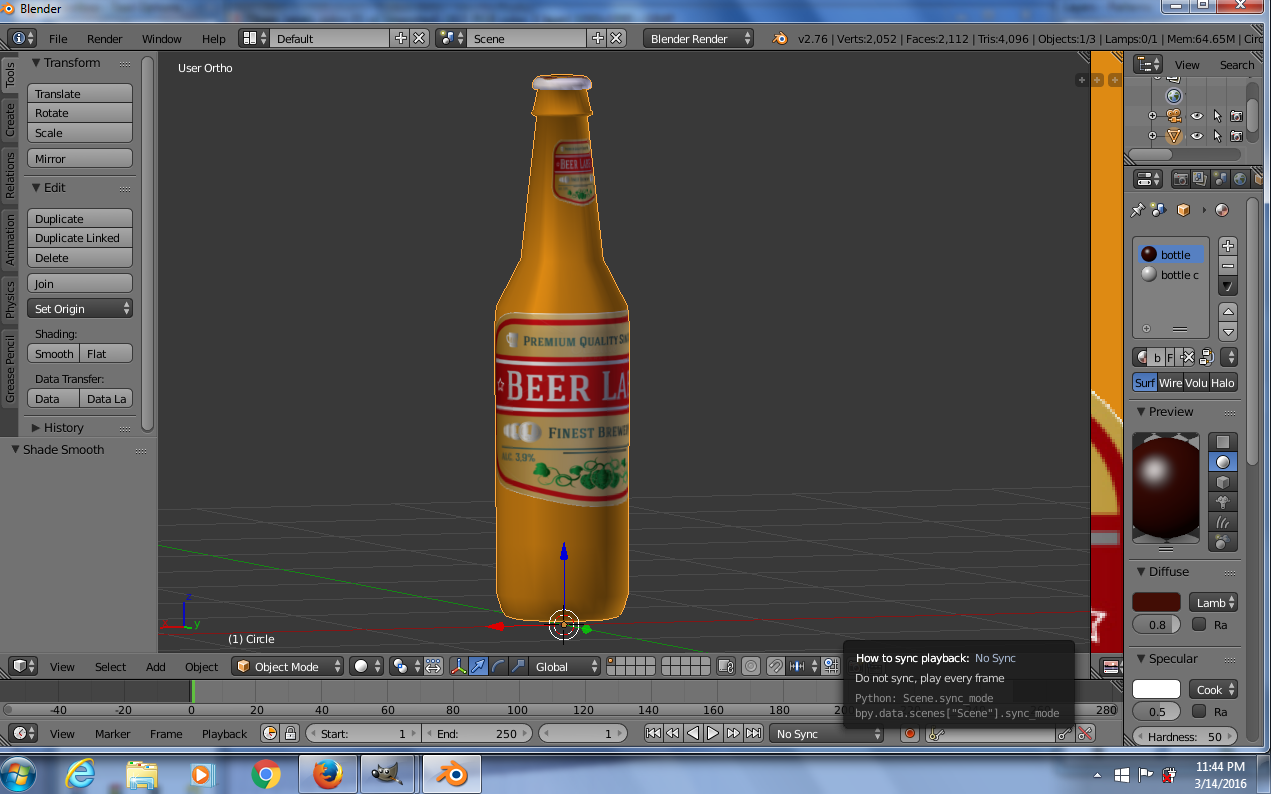The width and height of the screenshot is (1280, 800).
Task: Open 3D view Add menu
Action: click(x=155, y=666)
